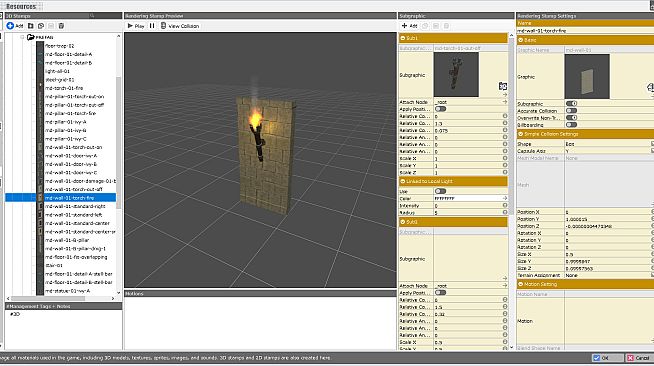Click the reset icon for first Relative Co... in Sub1
This screenshot has width=654, height=366.
click(x=505, y=116)
